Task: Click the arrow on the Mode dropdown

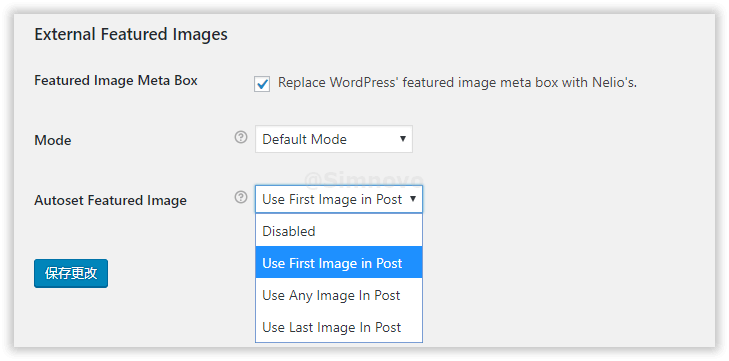Action: 403,139
